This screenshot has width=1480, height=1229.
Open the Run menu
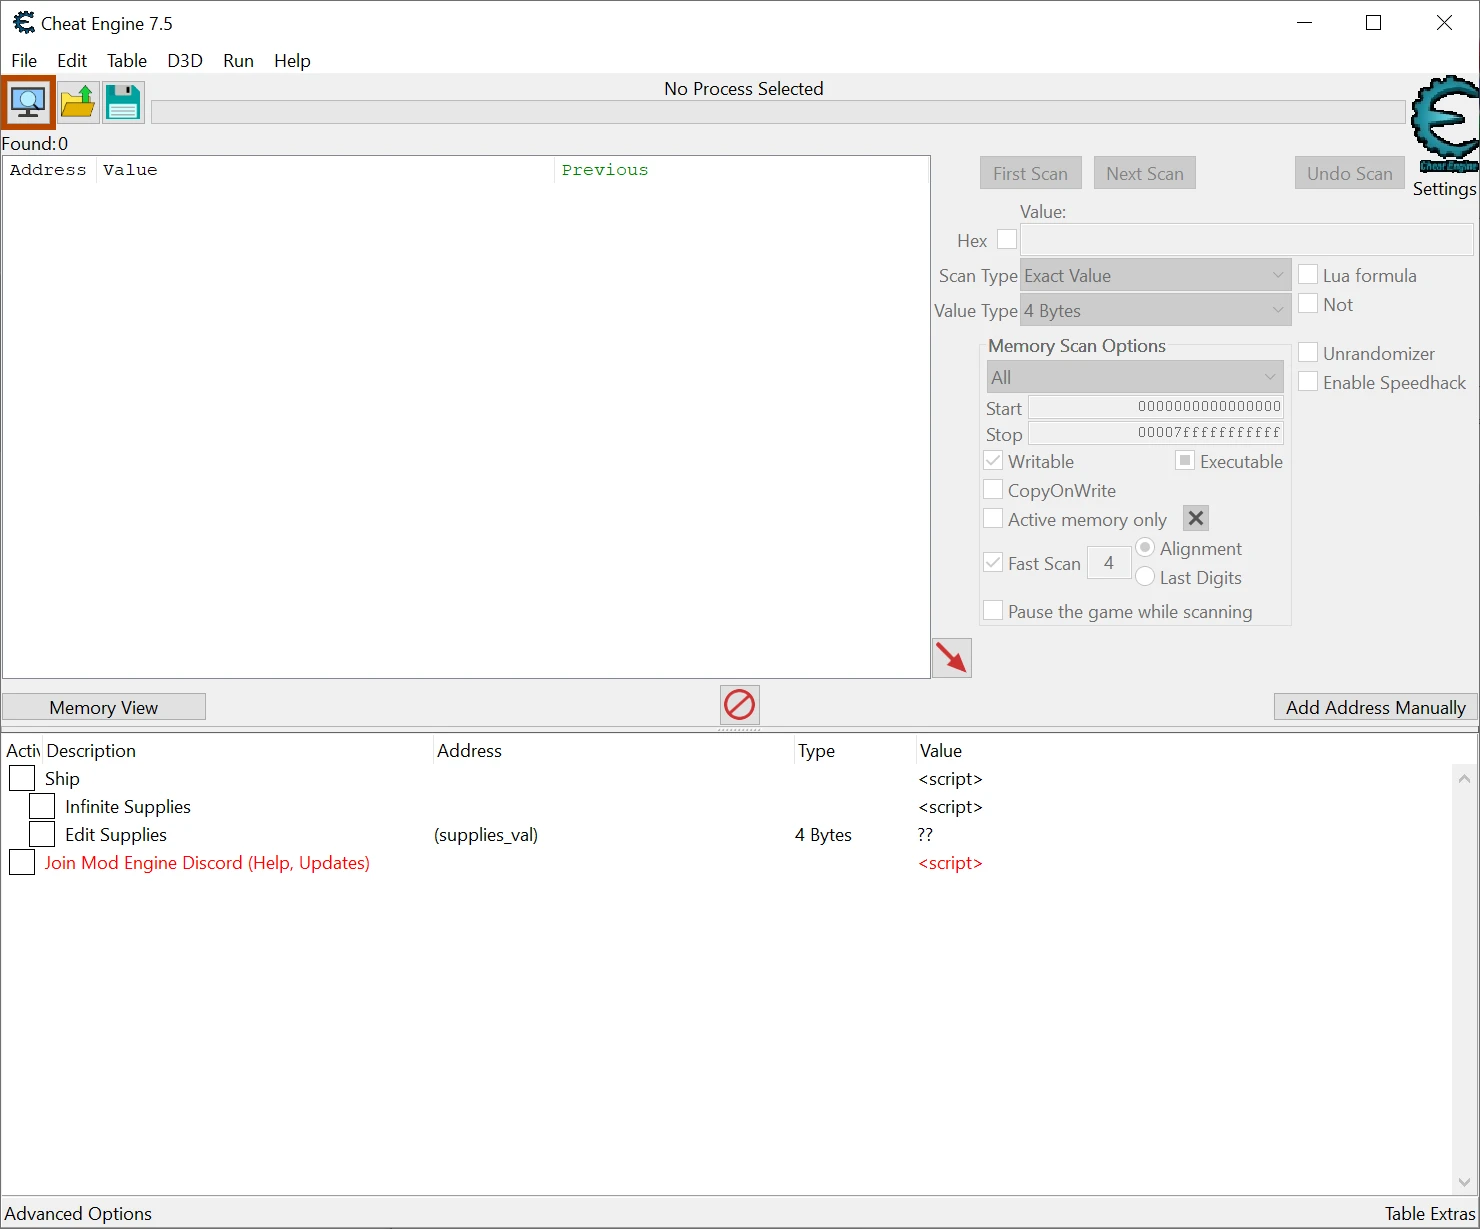click(238, 61)
